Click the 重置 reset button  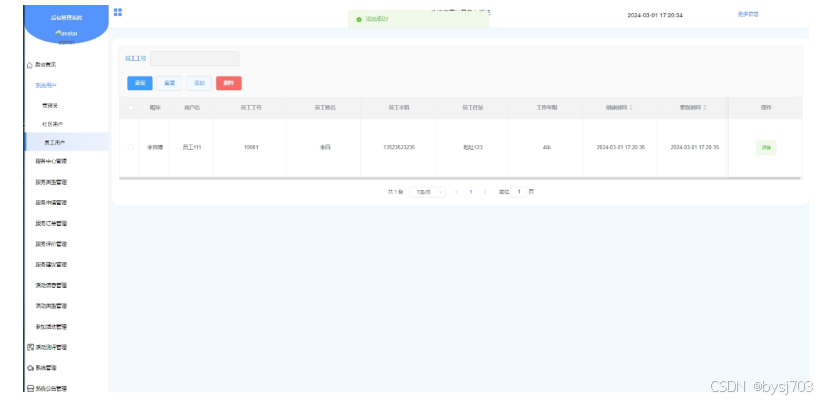[170, 83]
